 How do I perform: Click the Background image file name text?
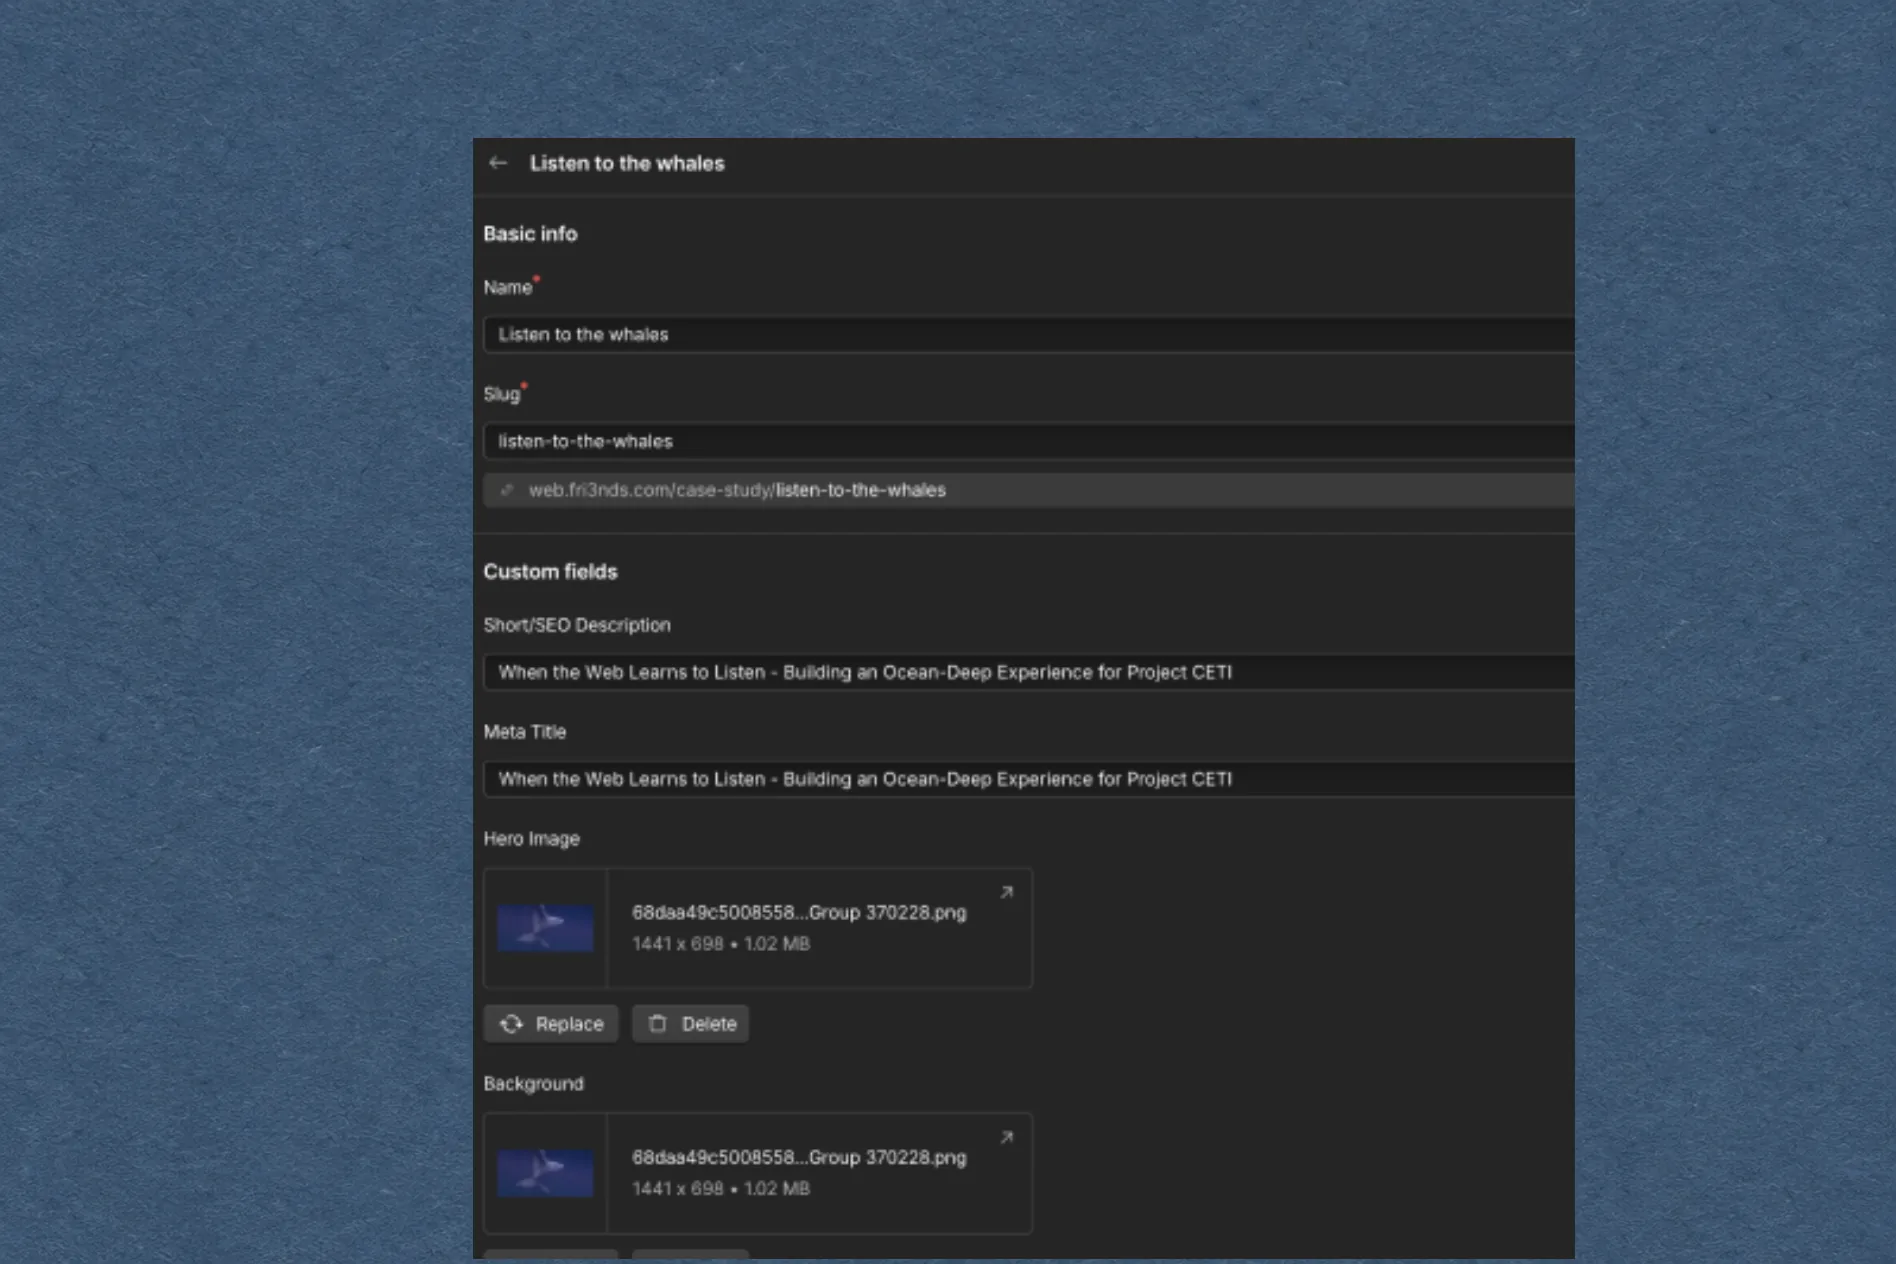[x=799, y=1157]
